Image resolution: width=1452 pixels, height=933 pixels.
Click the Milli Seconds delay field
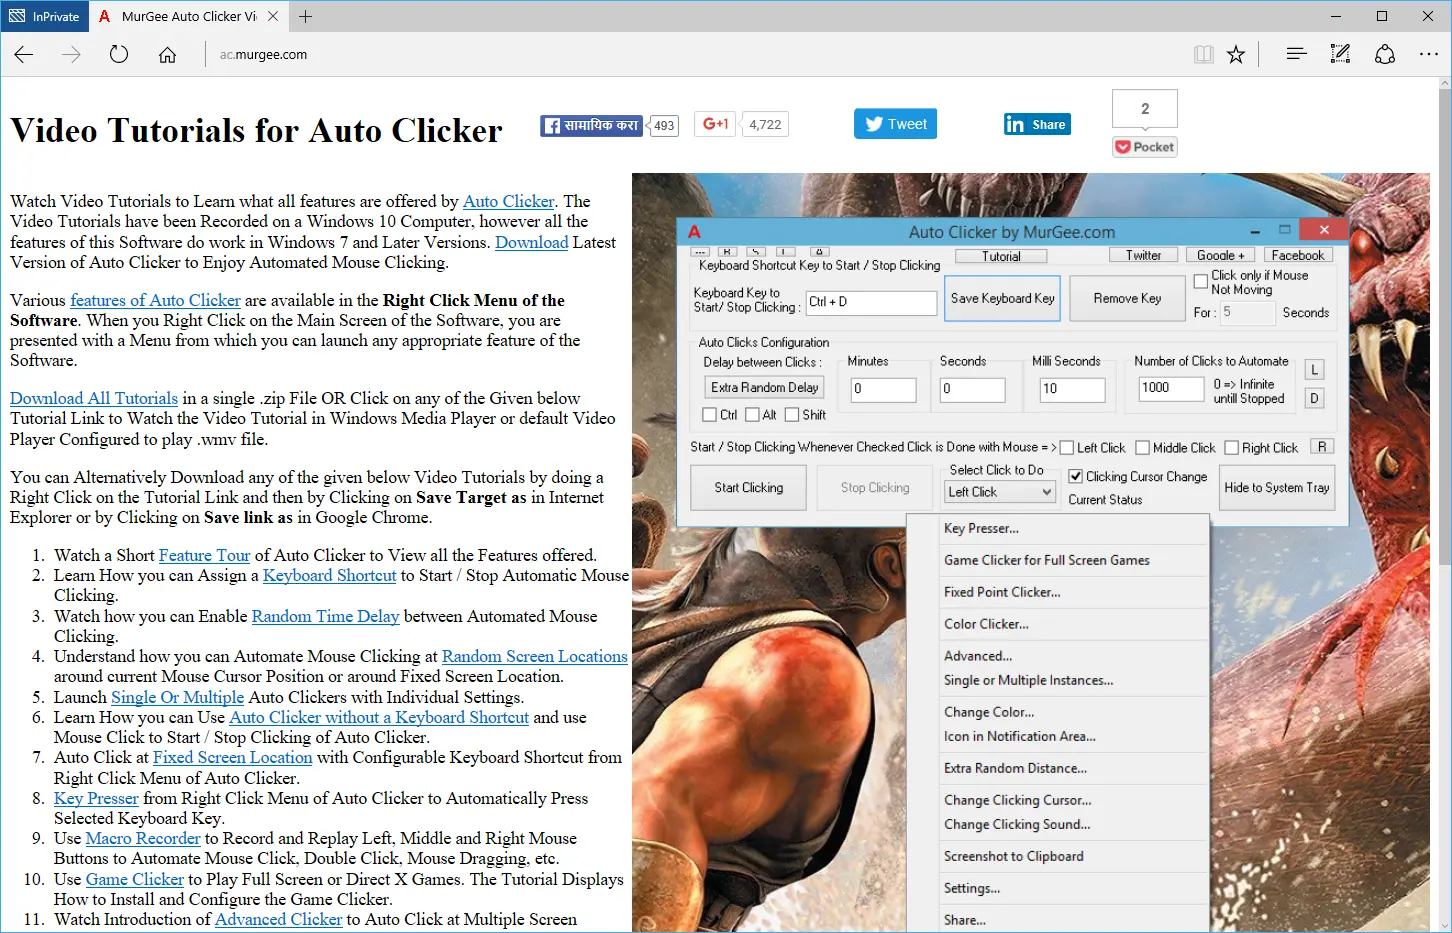tap(1071, 389)
